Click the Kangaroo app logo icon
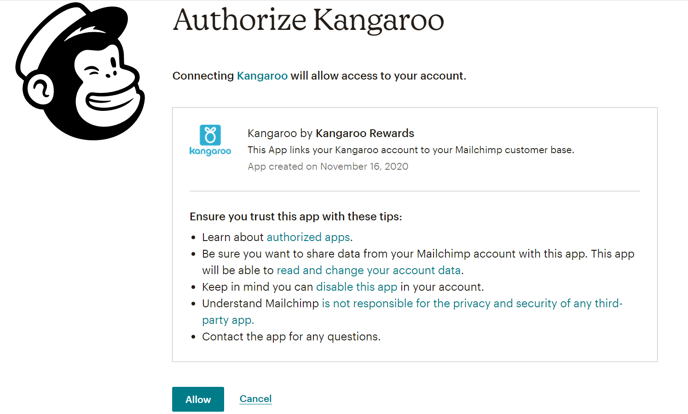This screenshot has width=688, height=414. click(210, 135)
